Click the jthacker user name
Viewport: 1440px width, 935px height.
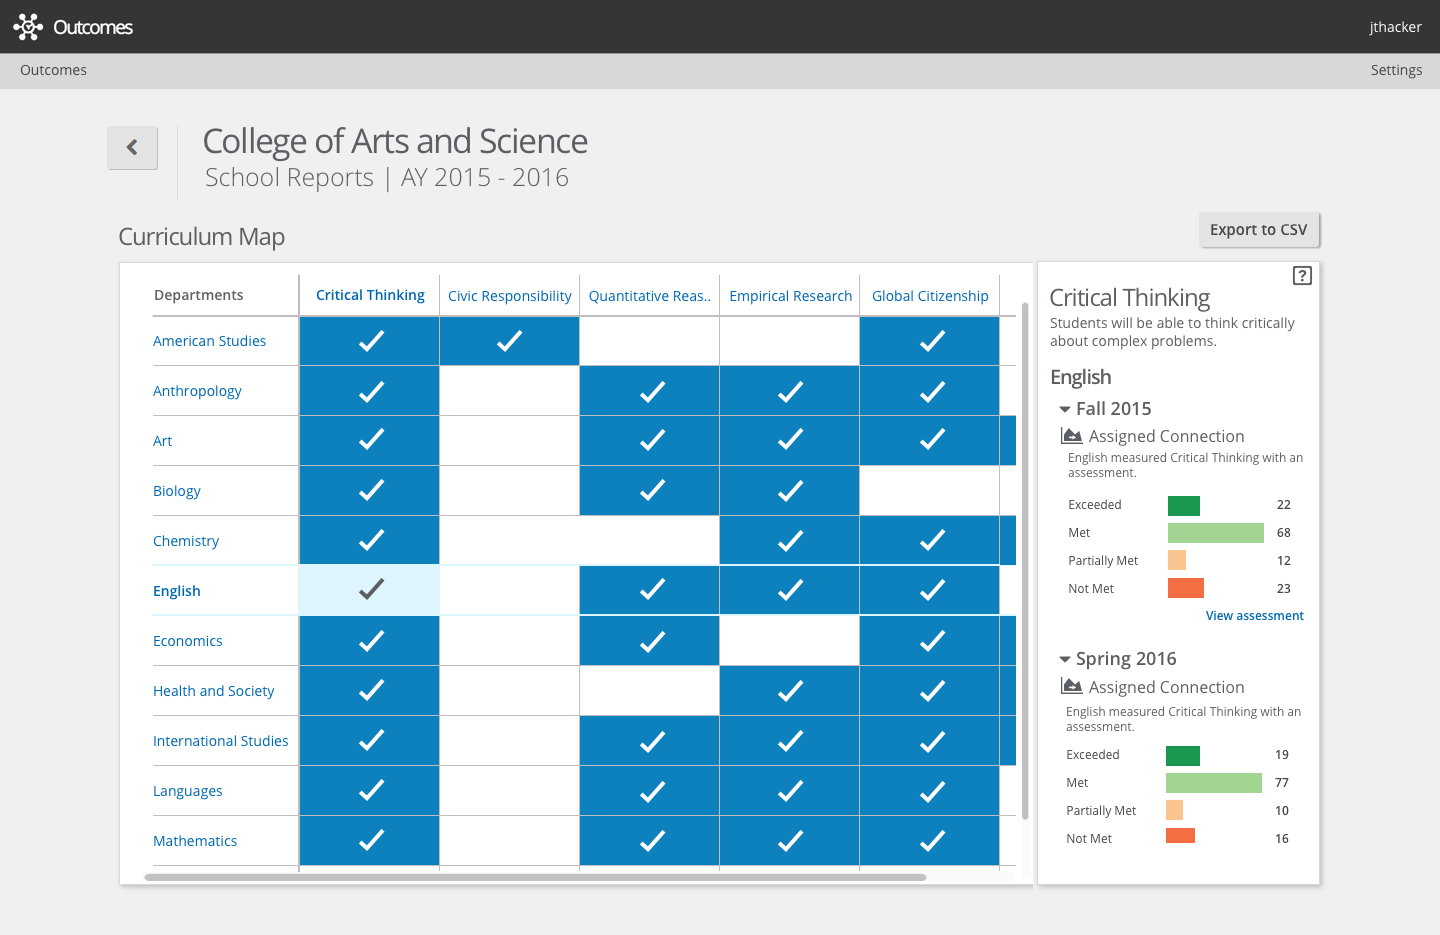(x=1395, y=27)
